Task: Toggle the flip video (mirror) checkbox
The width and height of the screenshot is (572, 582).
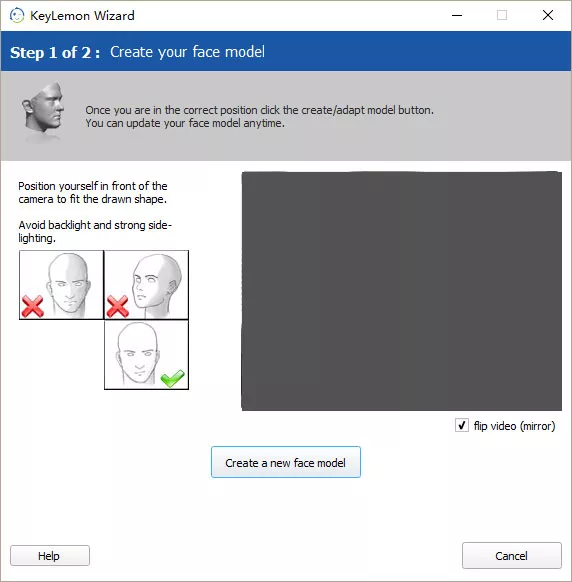Action: click(461, 425)
